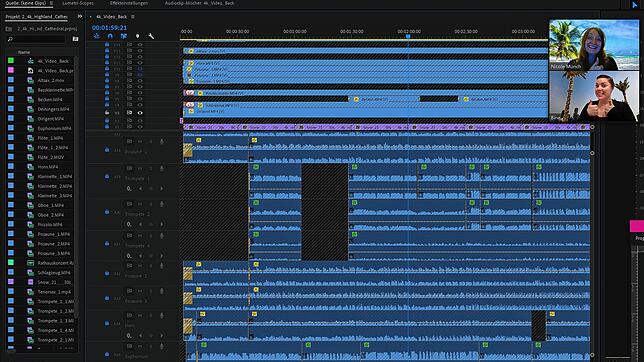Viewport: 644px width, 362px height.
Task: Add a marker with the marker icon
Action: (138, 36)
